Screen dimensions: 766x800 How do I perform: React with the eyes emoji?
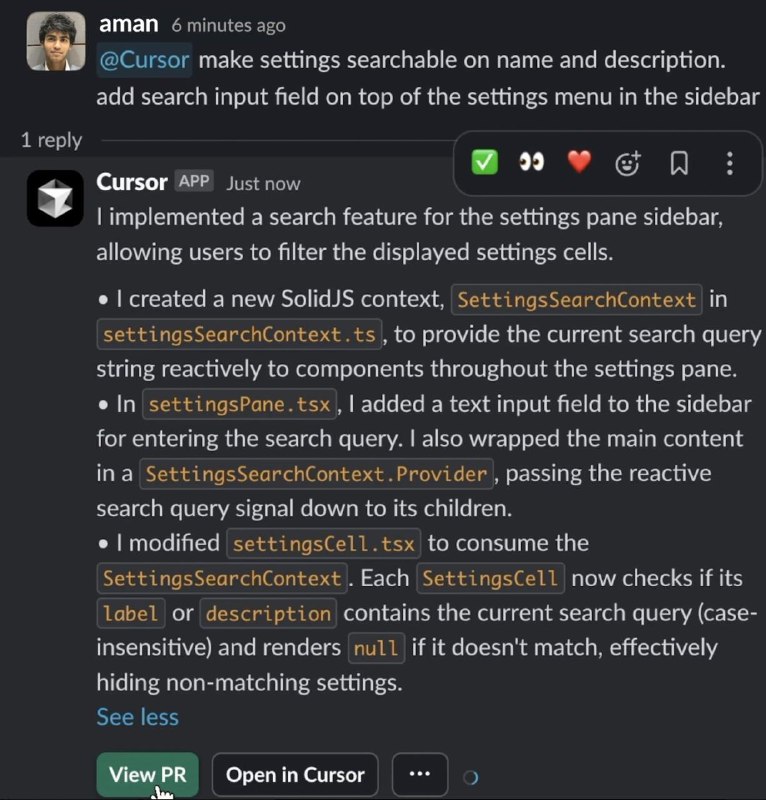coord(531,163)
